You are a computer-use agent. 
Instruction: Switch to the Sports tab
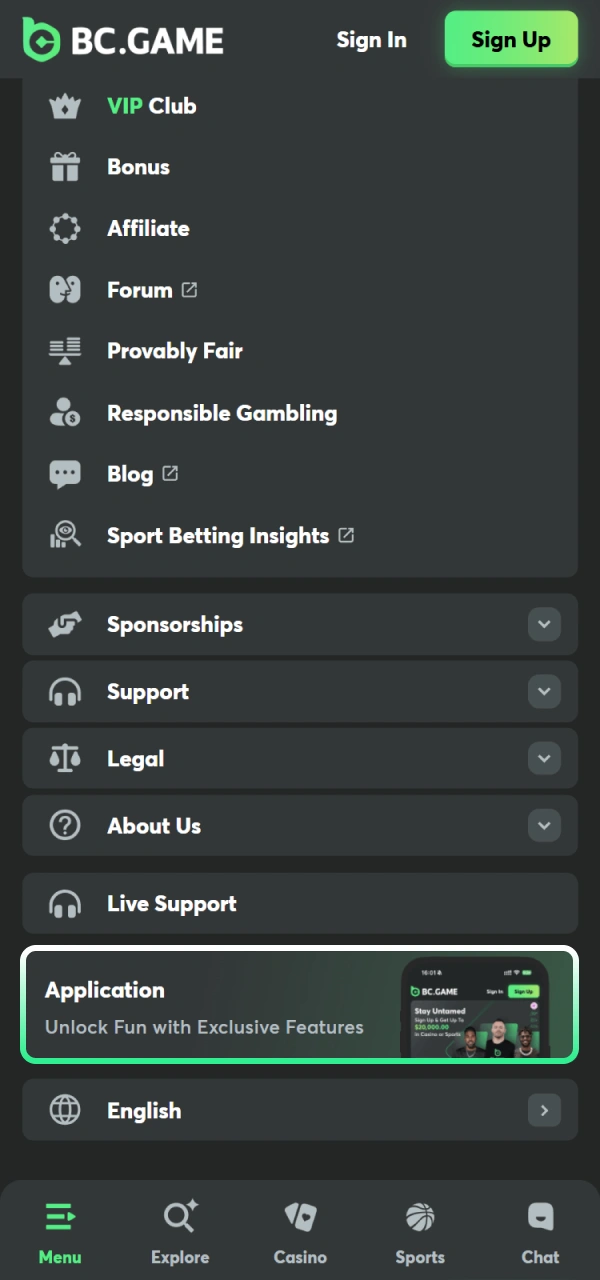pos(420,1232)
